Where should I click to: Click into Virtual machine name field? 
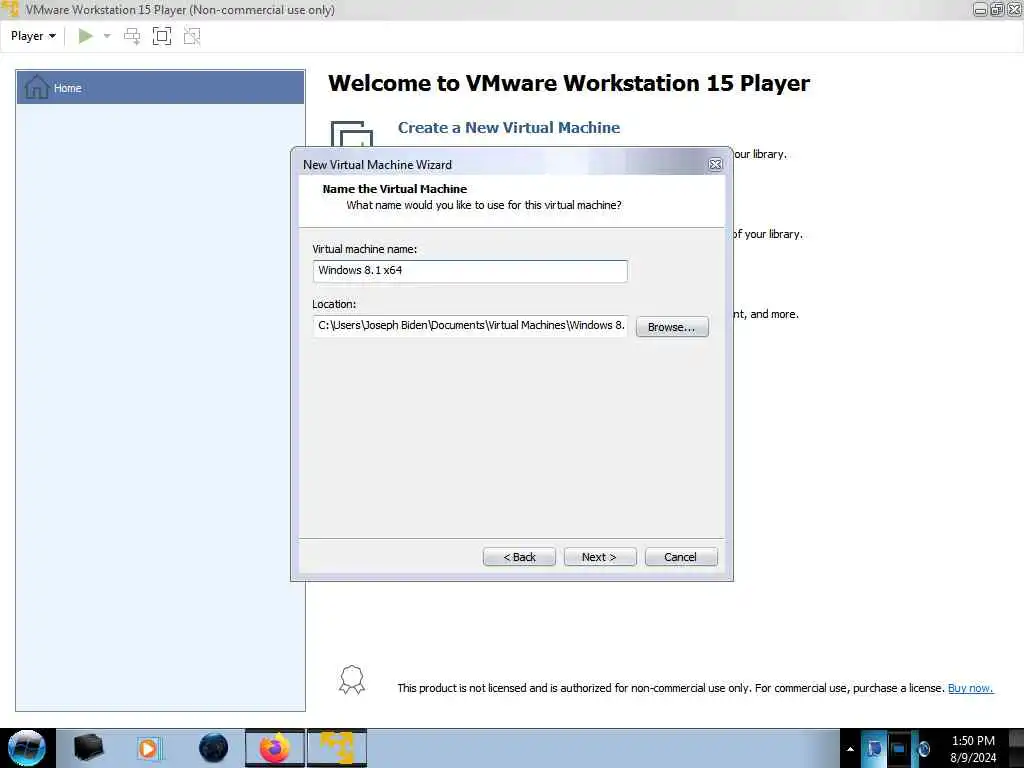[470, 271]
